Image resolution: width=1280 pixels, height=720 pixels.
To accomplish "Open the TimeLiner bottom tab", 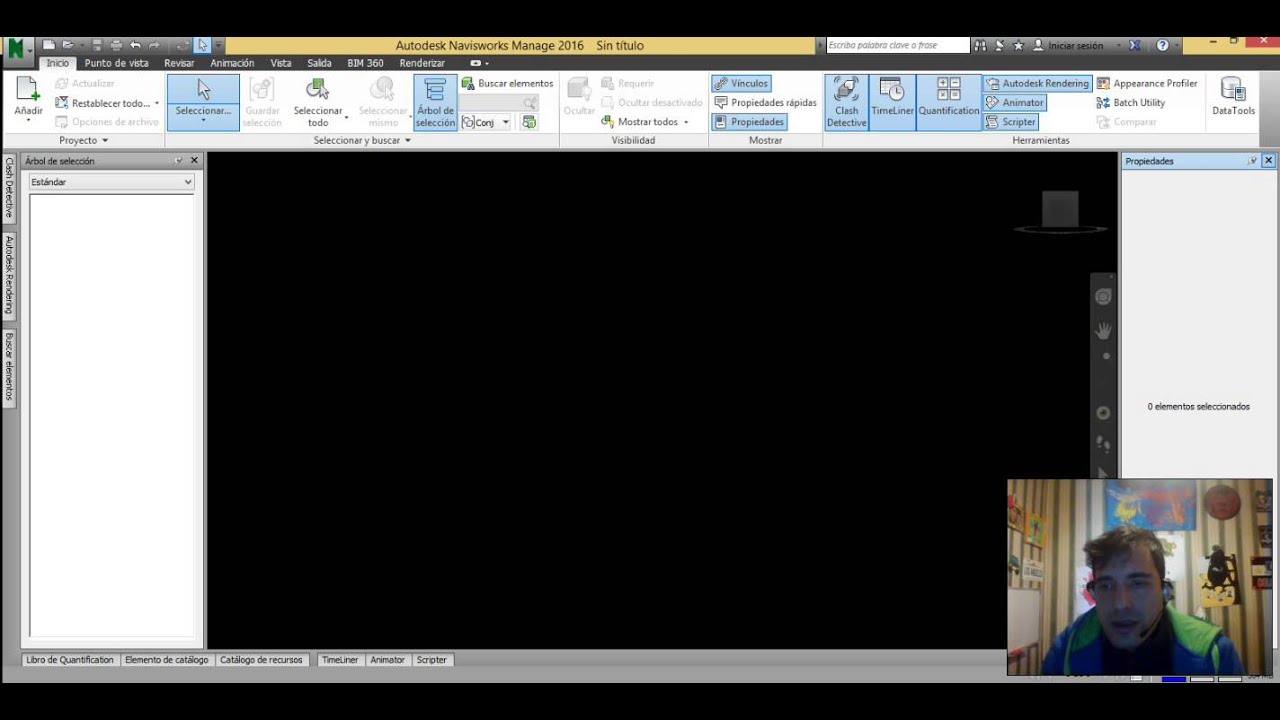I will pos(340,660).
